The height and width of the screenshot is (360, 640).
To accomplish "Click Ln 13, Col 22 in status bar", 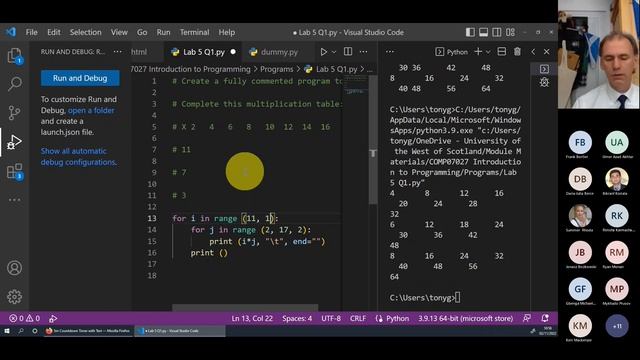I will click(x=252, y=318).
